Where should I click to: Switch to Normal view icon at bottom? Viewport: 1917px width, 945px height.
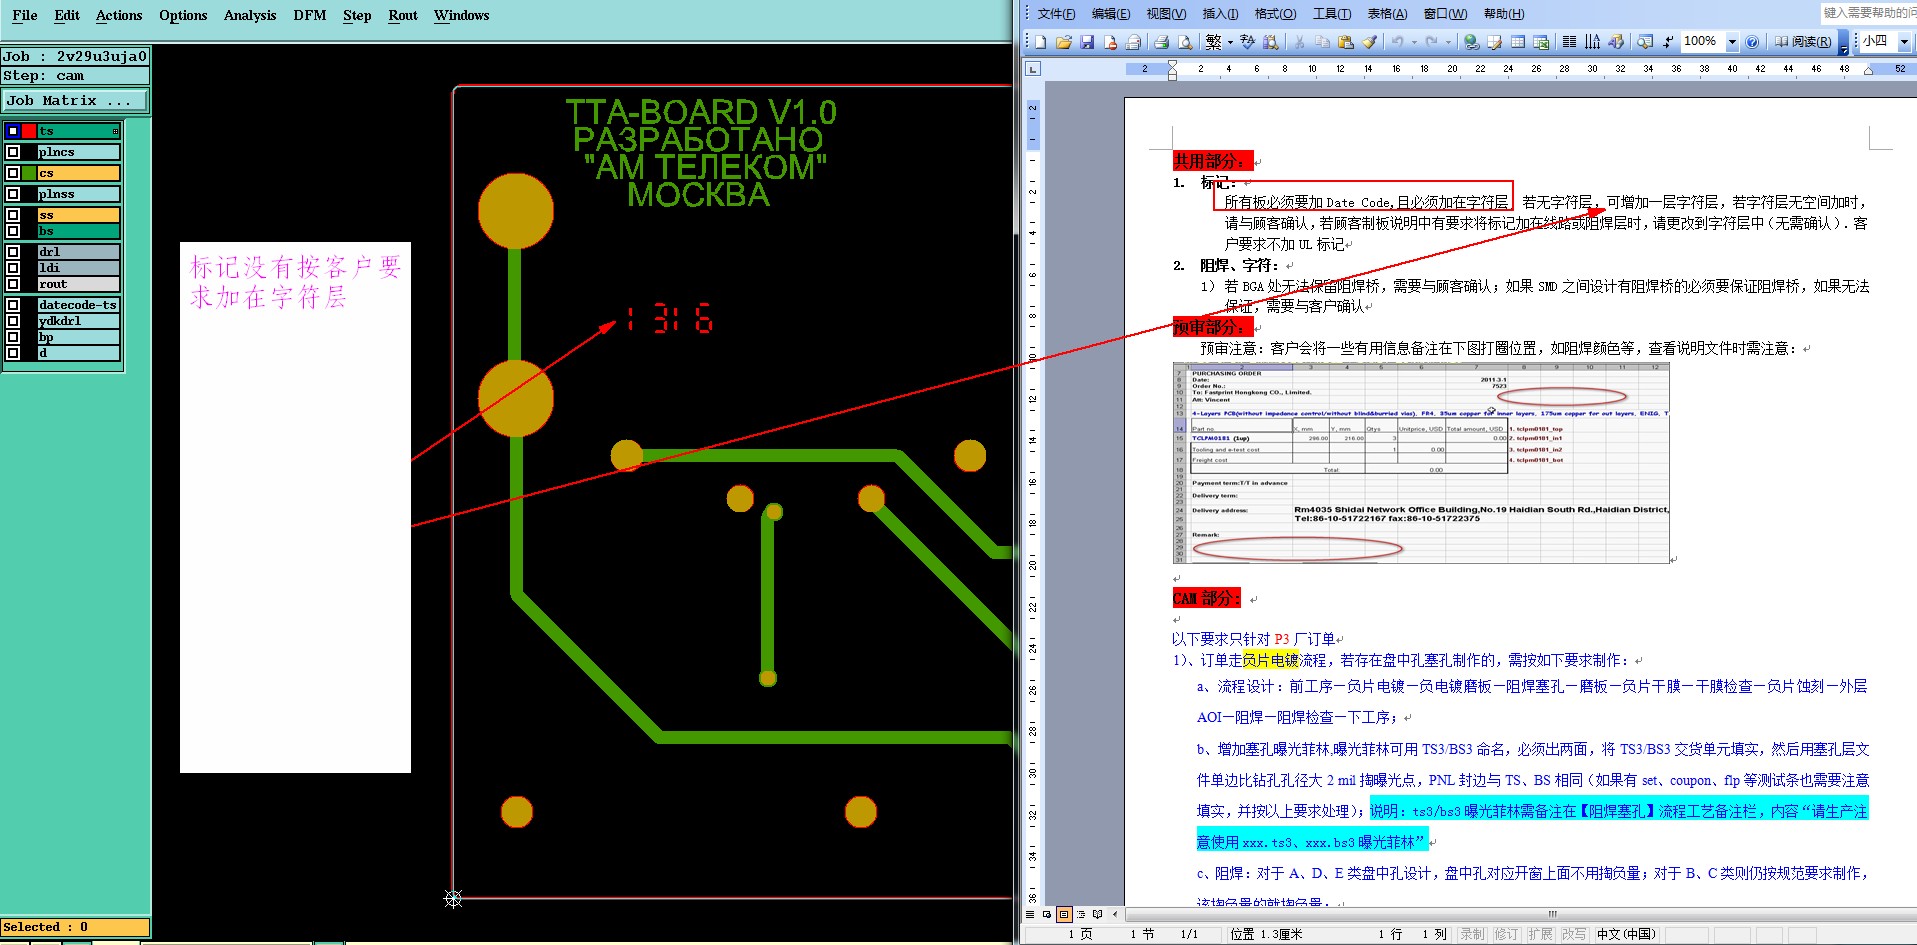pyautogui.click(x=1030, y=914)
